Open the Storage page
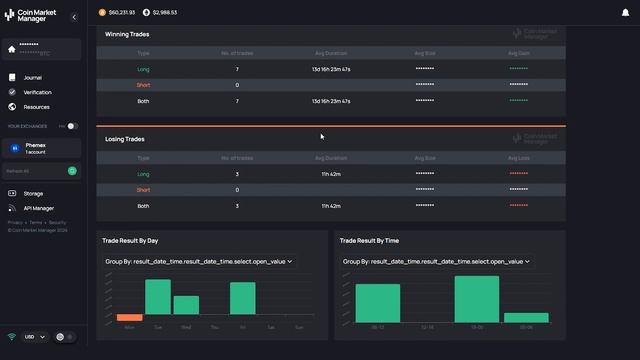The width and height of the screenshot is (640, 360). (x=33, y=193)
